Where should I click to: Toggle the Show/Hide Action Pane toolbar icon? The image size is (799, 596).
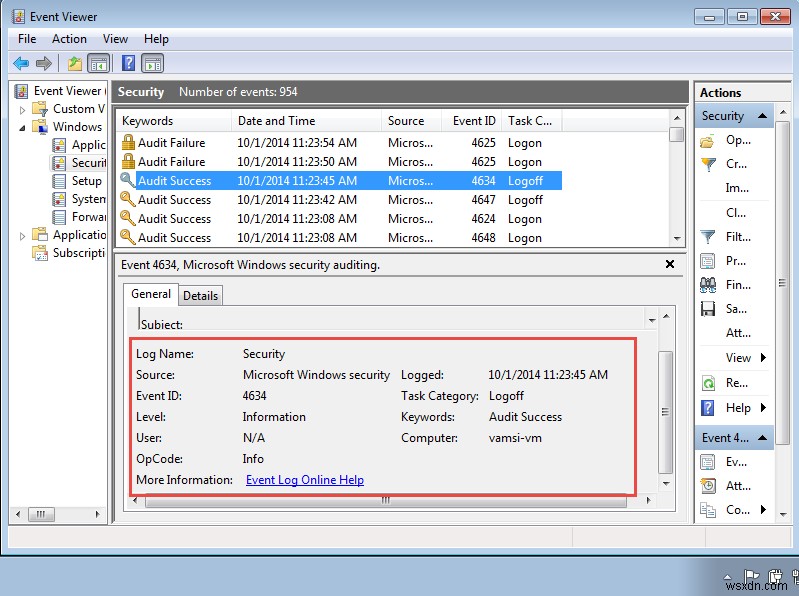coord(153,64)
